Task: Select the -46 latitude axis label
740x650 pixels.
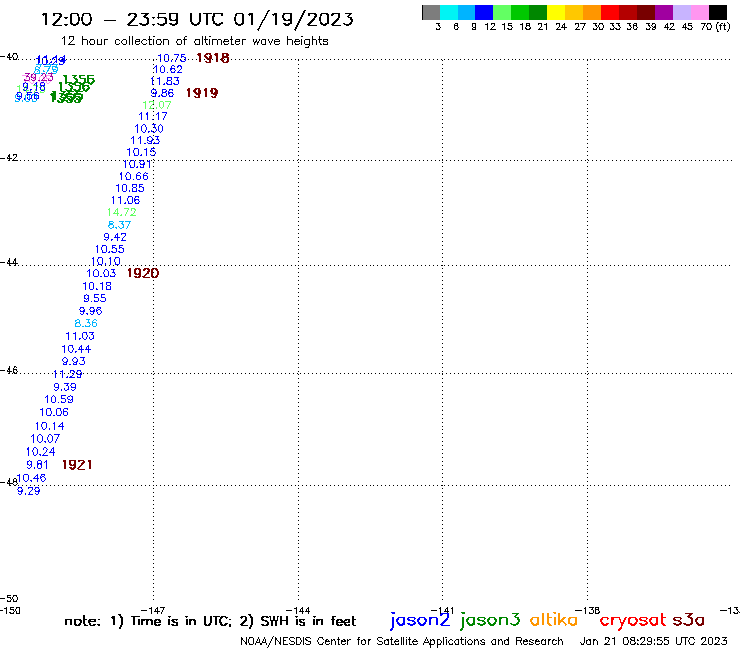Action: coord(9,371)
